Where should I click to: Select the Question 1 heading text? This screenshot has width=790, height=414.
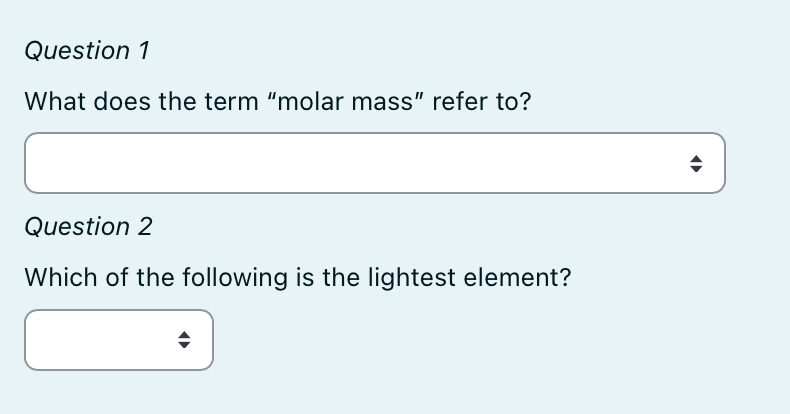87,51
